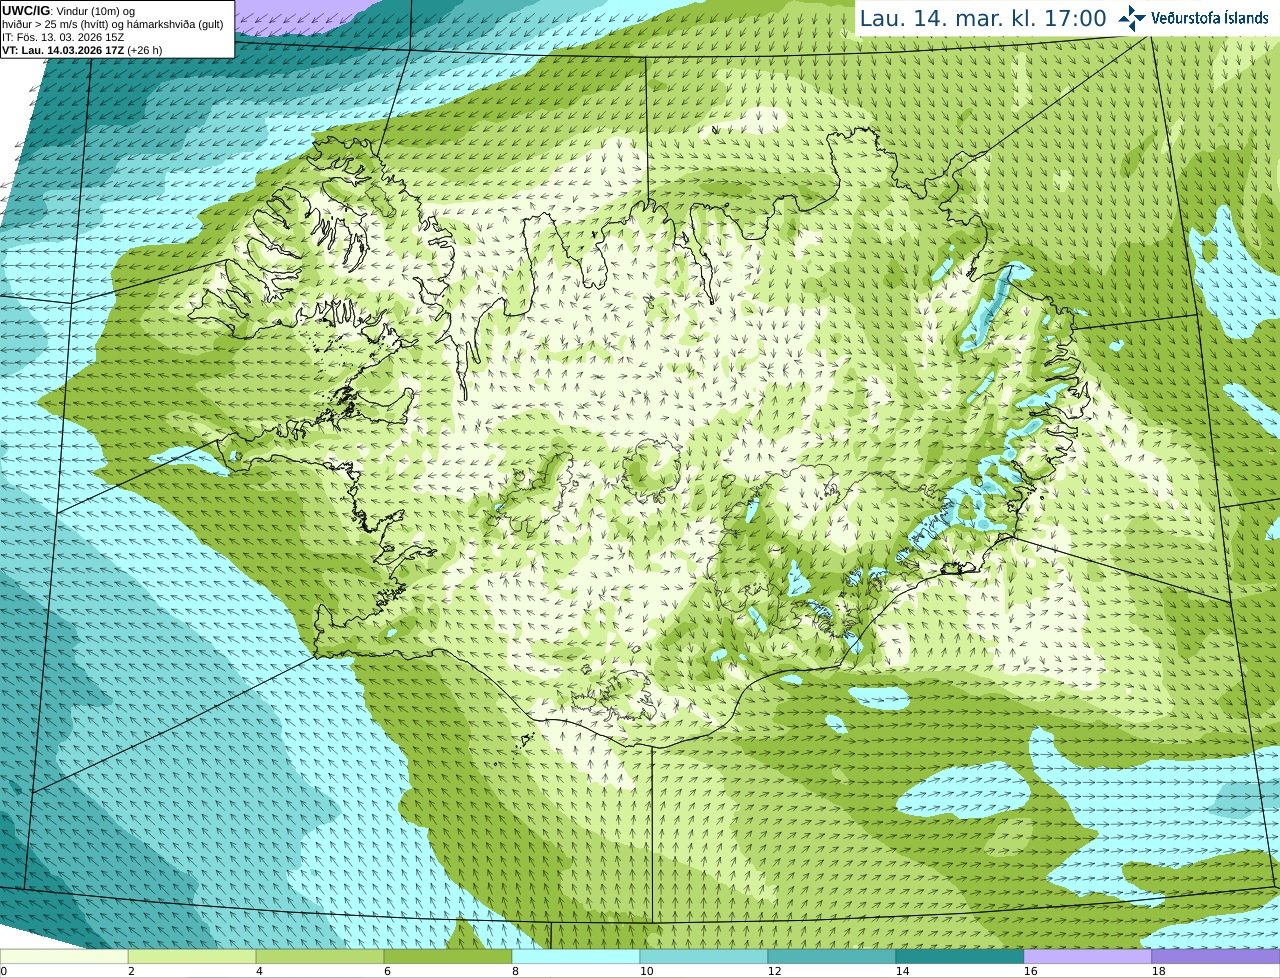Click the Veðurstofa Íslands name text
The height and width of the screenshot is (978, 1280).
click(1210, 18)
